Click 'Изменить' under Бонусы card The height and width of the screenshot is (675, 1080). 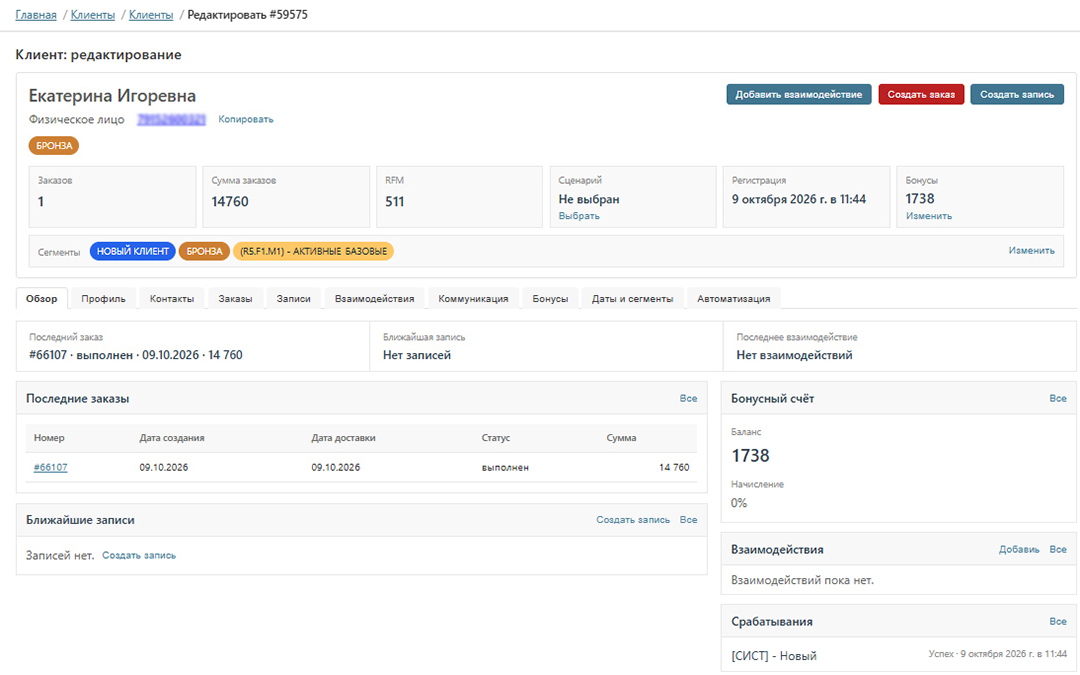click(928, 216)
